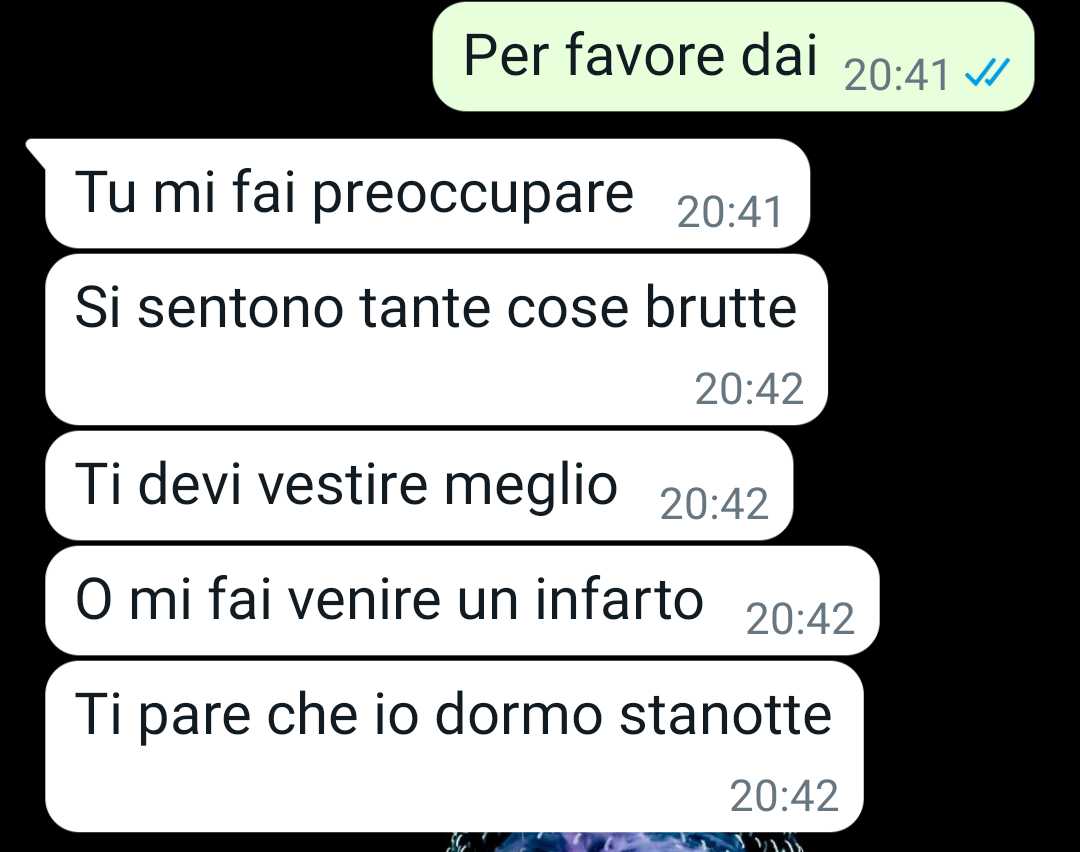Click timestamp under 'Ti pare che io dormo stanotte'
Image resolution: width=1080 pixels, height=852 pixels.
(784, 796)
